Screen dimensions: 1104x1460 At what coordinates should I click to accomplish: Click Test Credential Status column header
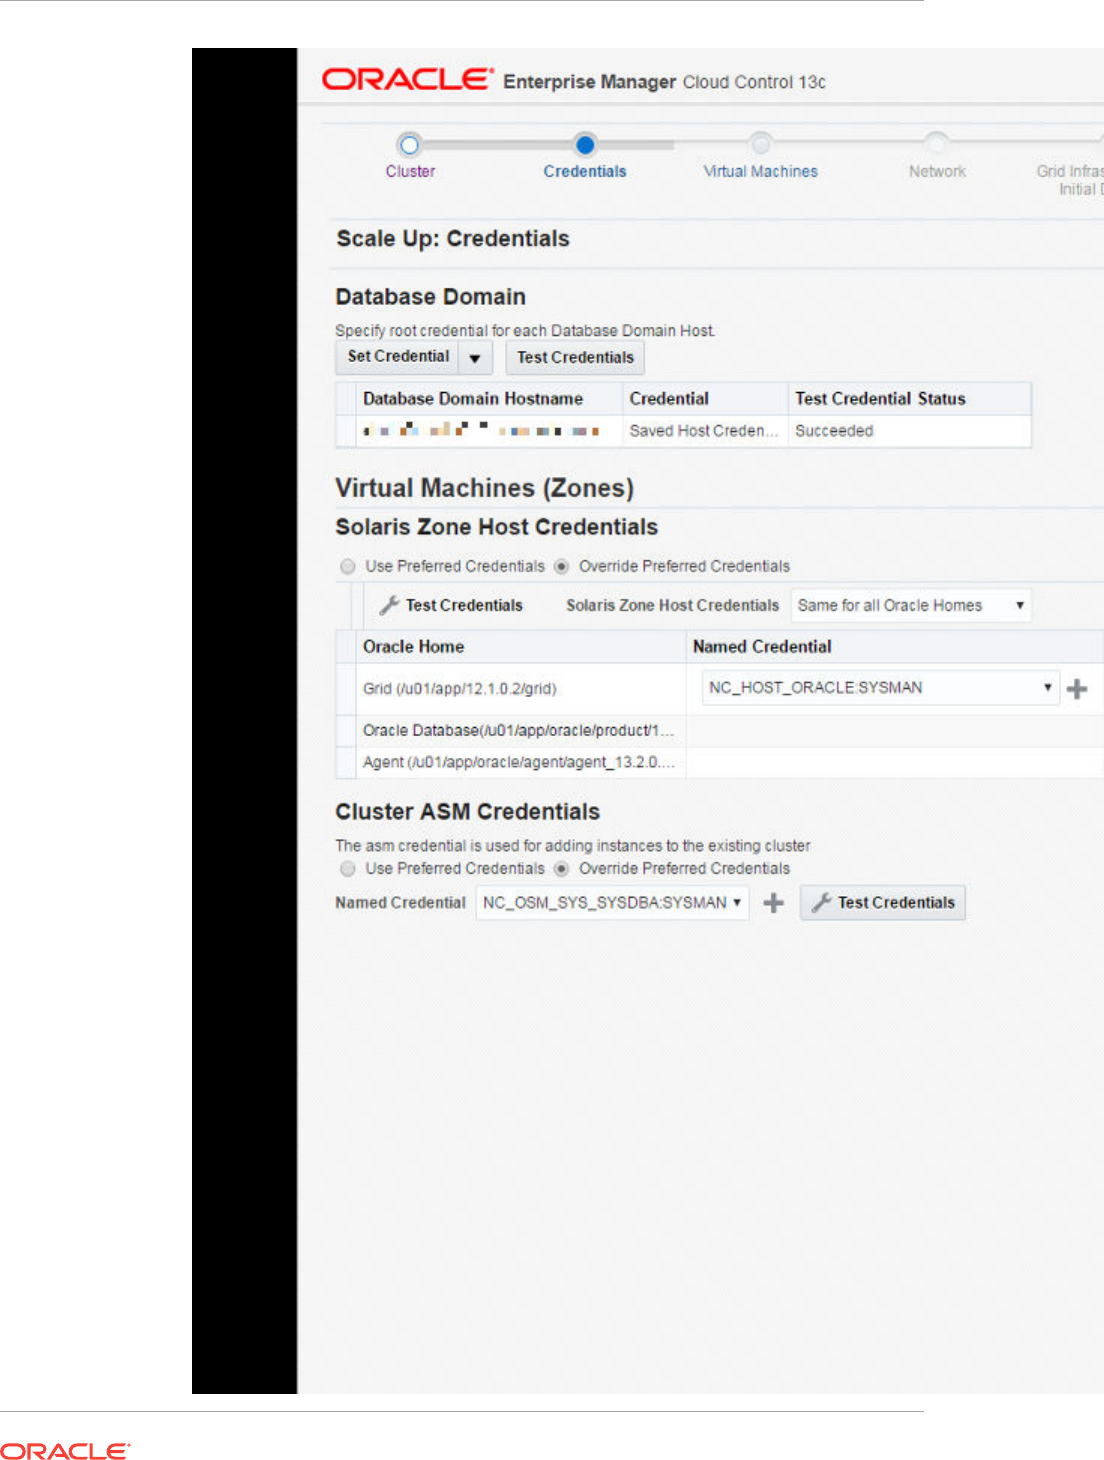point(909,398)
